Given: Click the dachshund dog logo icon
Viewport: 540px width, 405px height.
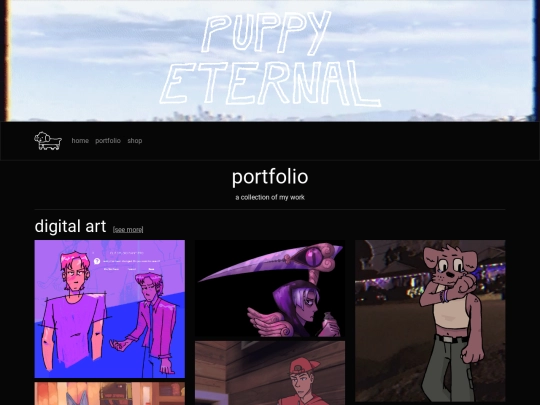Looking at the screenshot, I should [48, 141].
